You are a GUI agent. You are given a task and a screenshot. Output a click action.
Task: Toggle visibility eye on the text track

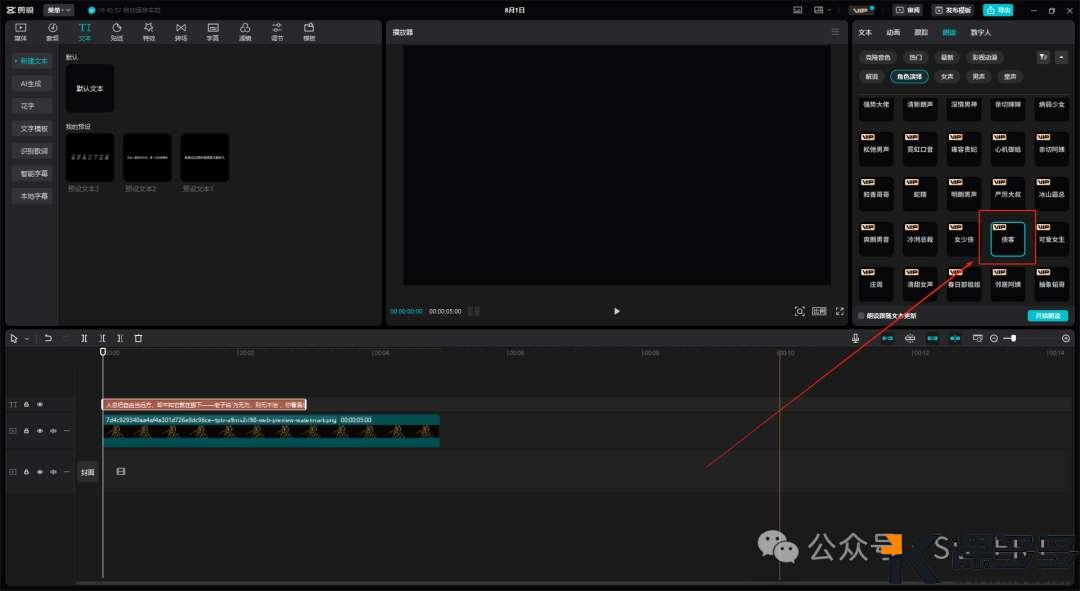(40, 405)
